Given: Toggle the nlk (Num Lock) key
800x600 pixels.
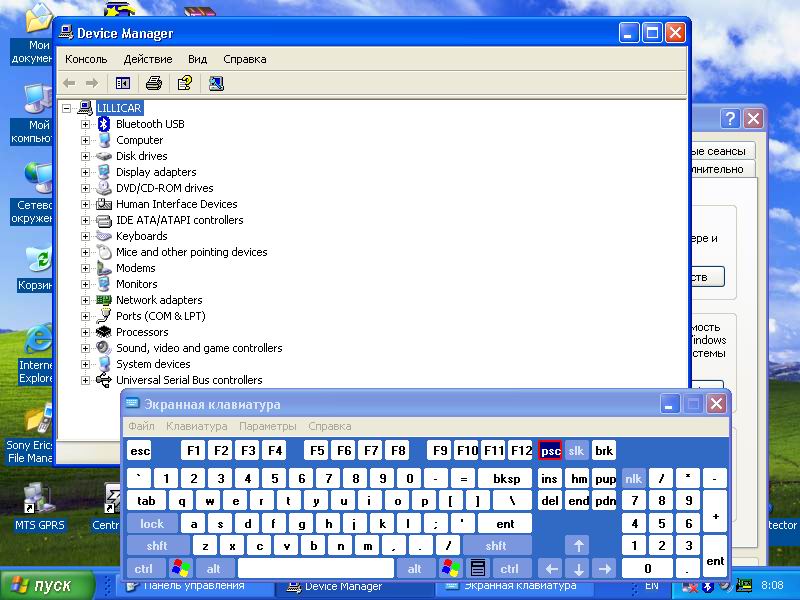Looking at the screenshot, I should coord(633,479).
